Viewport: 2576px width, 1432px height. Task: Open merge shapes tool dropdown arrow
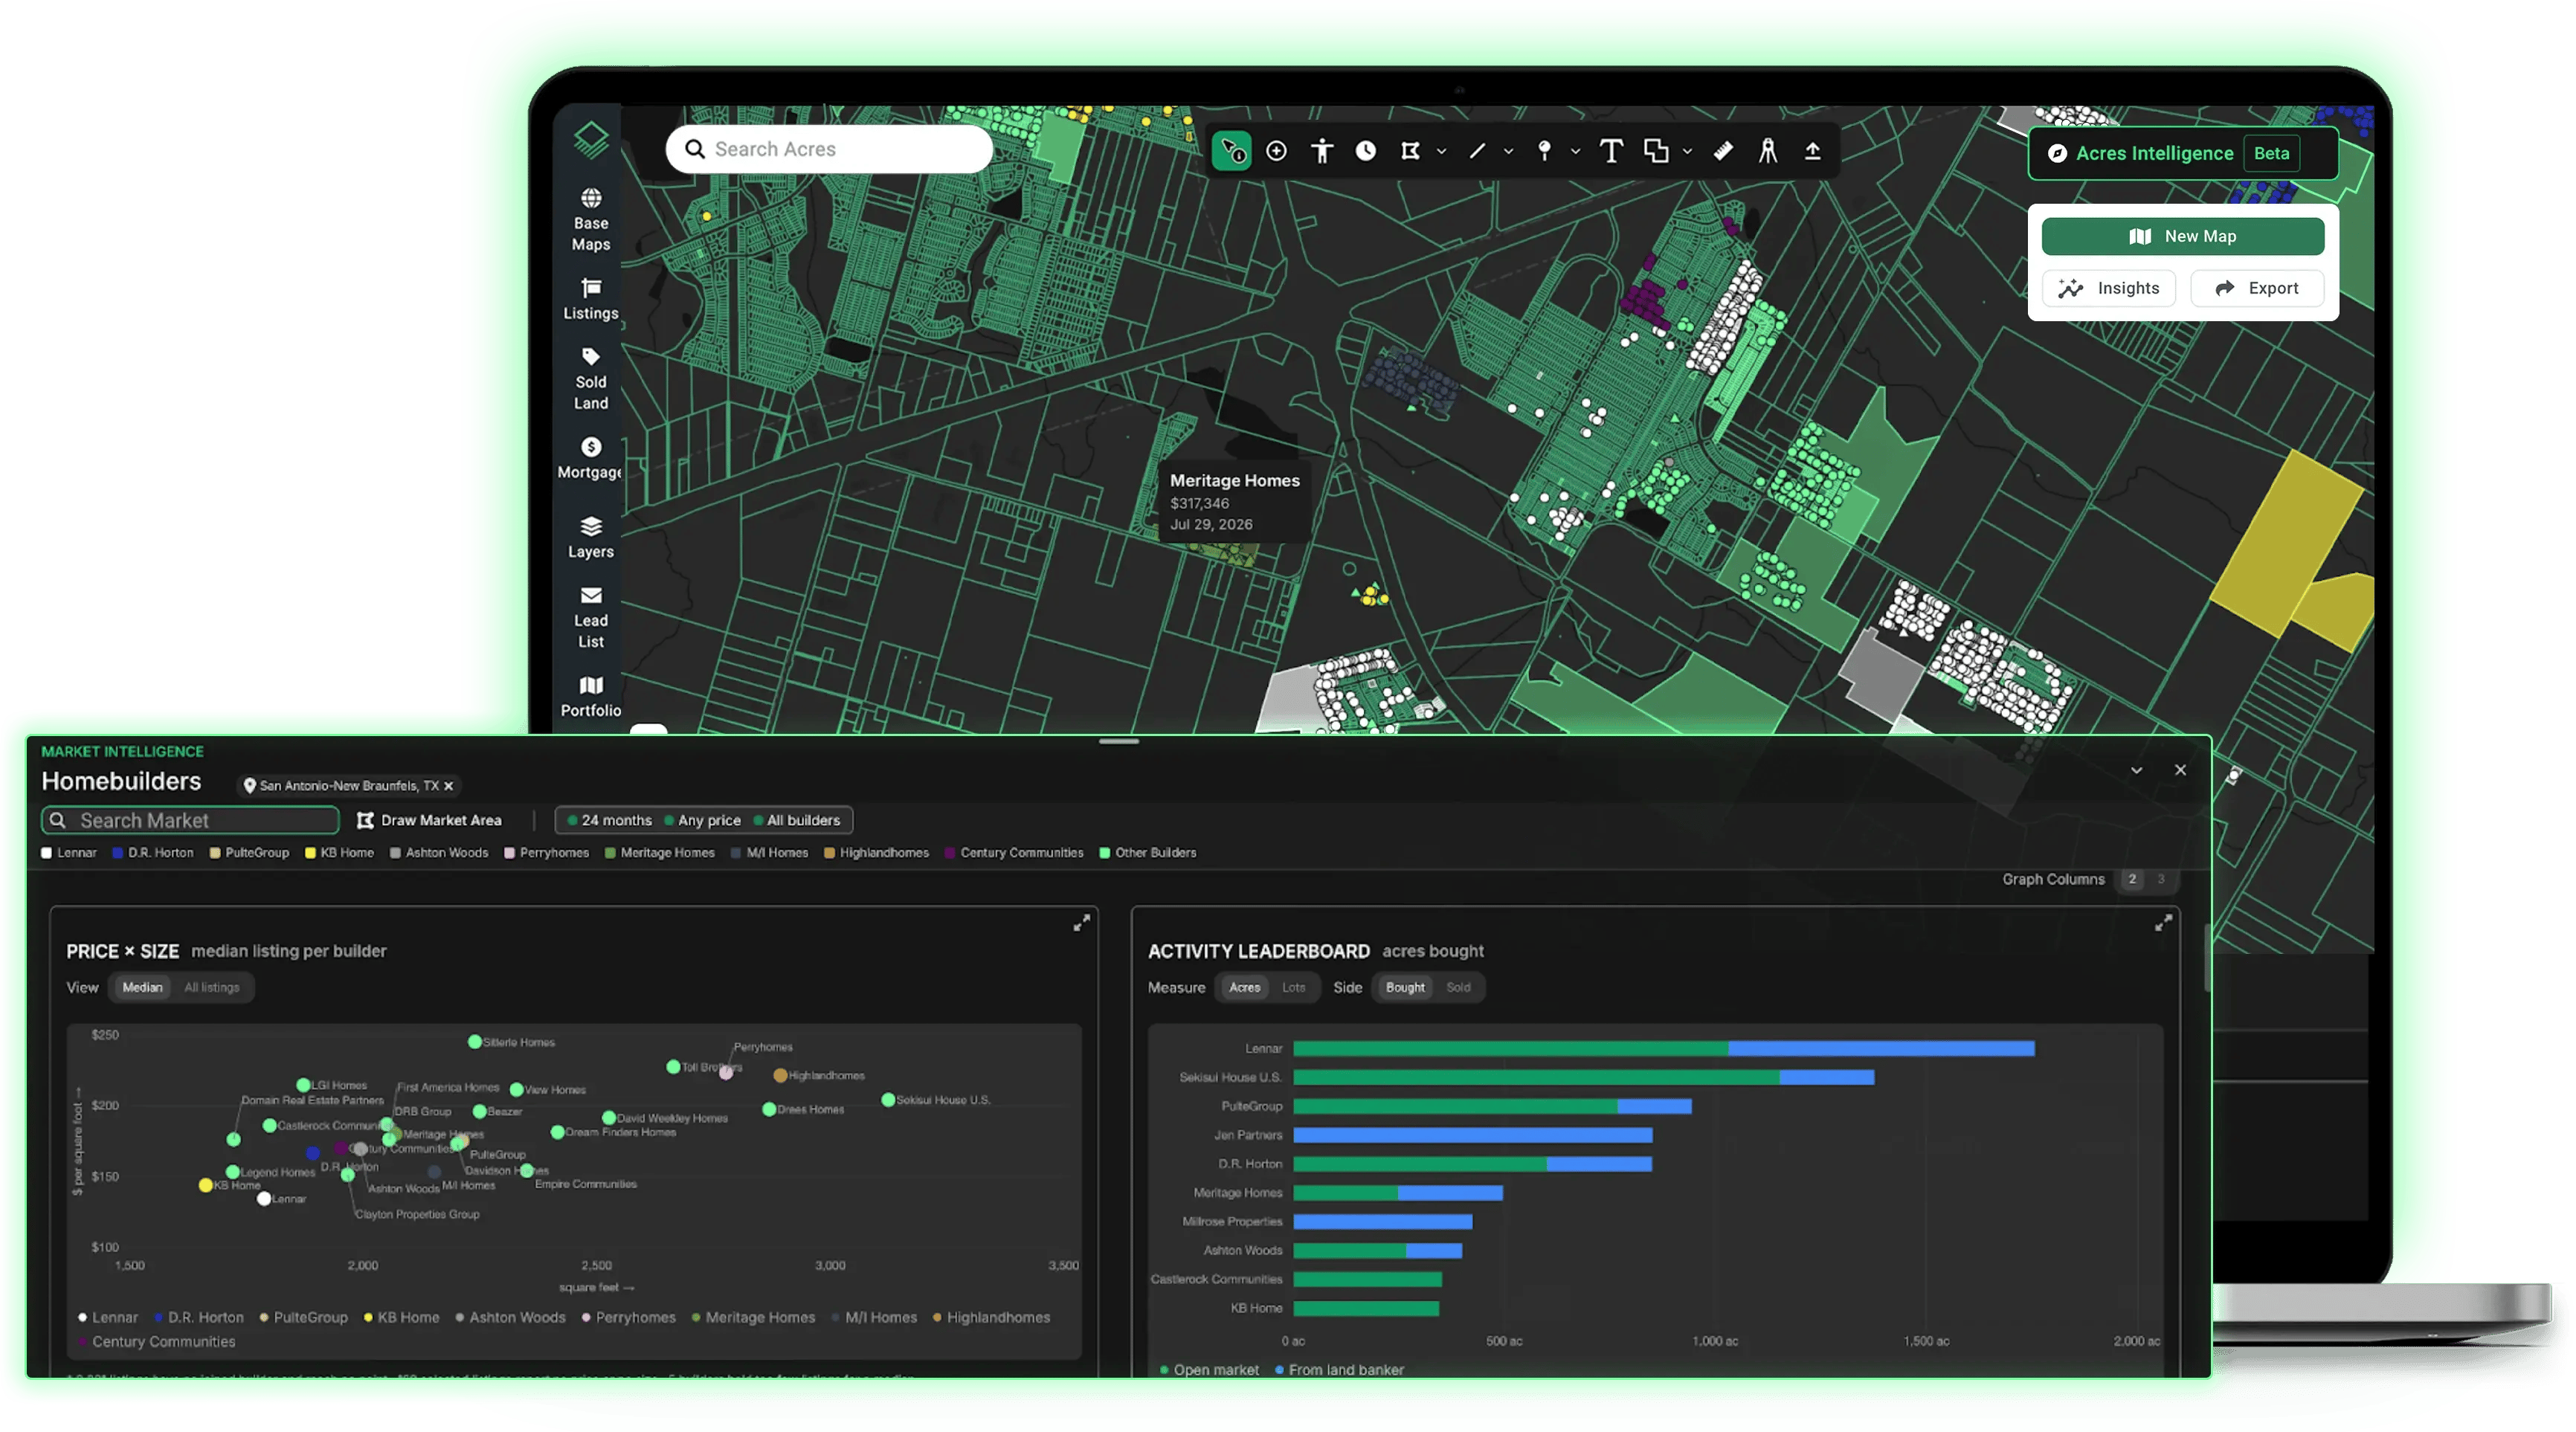click(1687, 152)
